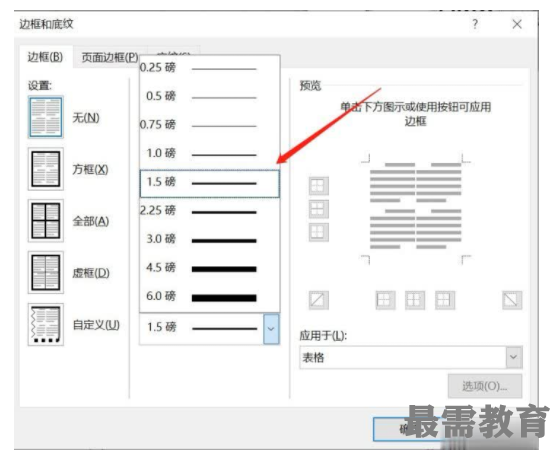Screen dimensions: 556x461
Task: Toggle diagonal up border button
Action: coord(319,300)
